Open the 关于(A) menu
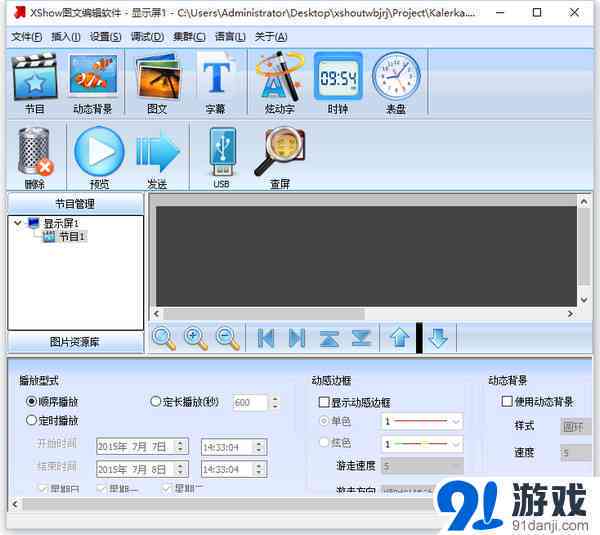The height and width of the screenshot is (535, 600). click(x=271, y=37)
